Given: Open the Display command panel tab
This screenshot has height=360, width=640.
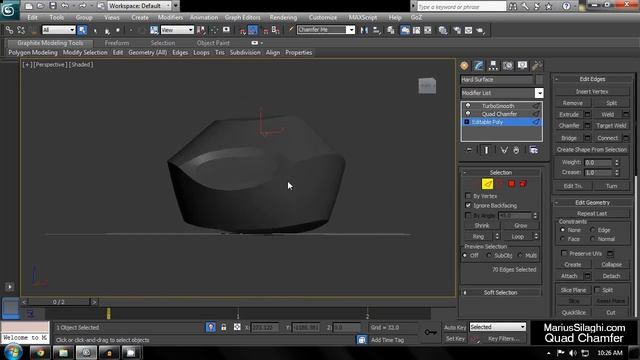Looking at the screenshot, I should [522, 66].
